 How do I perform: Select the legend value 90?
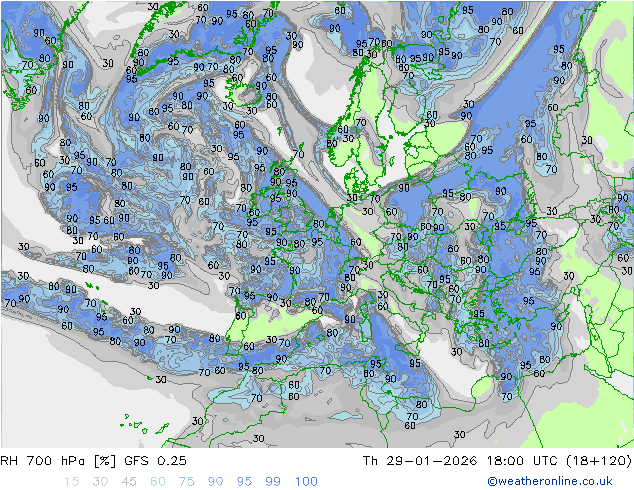coord(215,482)
